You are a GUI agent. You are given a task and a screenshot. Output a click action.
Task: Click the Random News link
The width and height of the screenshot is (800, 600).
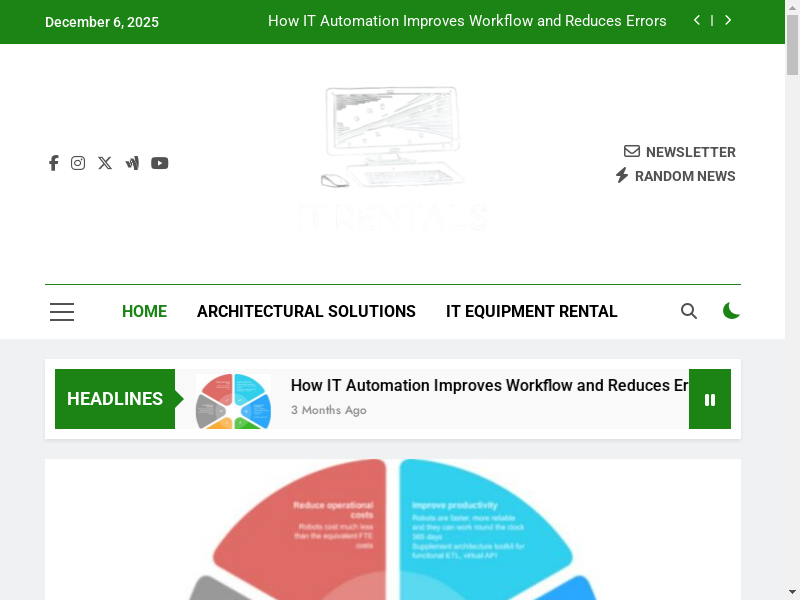(x=675, y=176)
